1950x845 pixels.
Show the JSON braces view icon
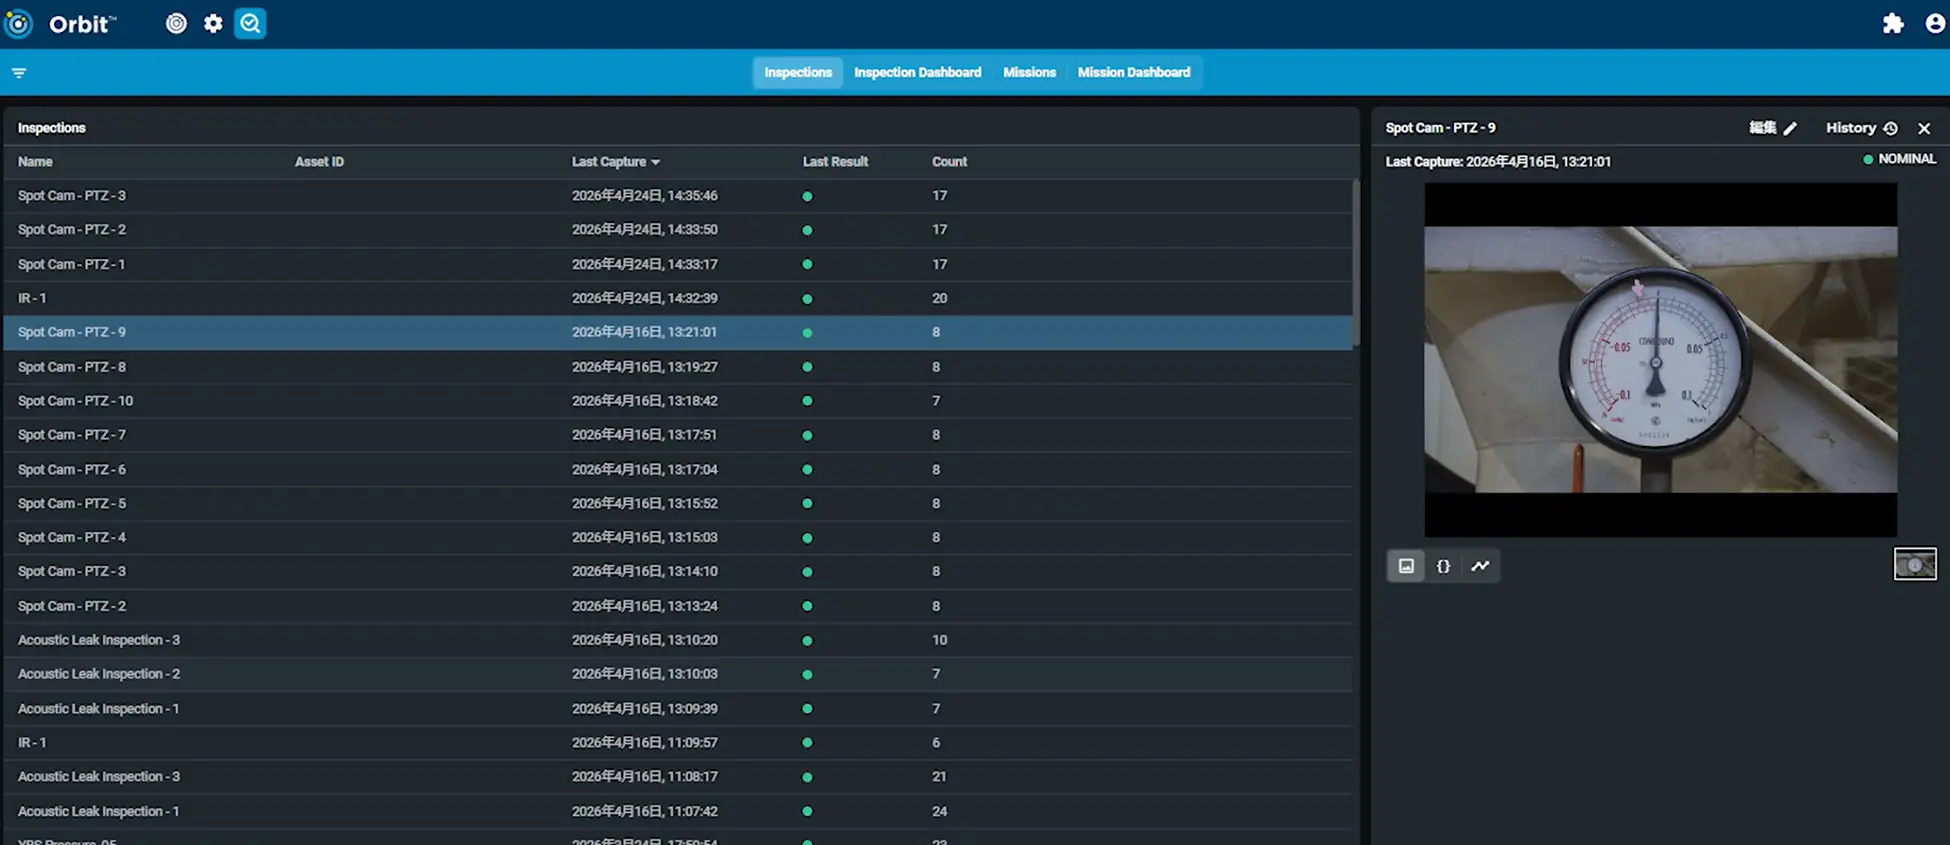(1443, 566)
